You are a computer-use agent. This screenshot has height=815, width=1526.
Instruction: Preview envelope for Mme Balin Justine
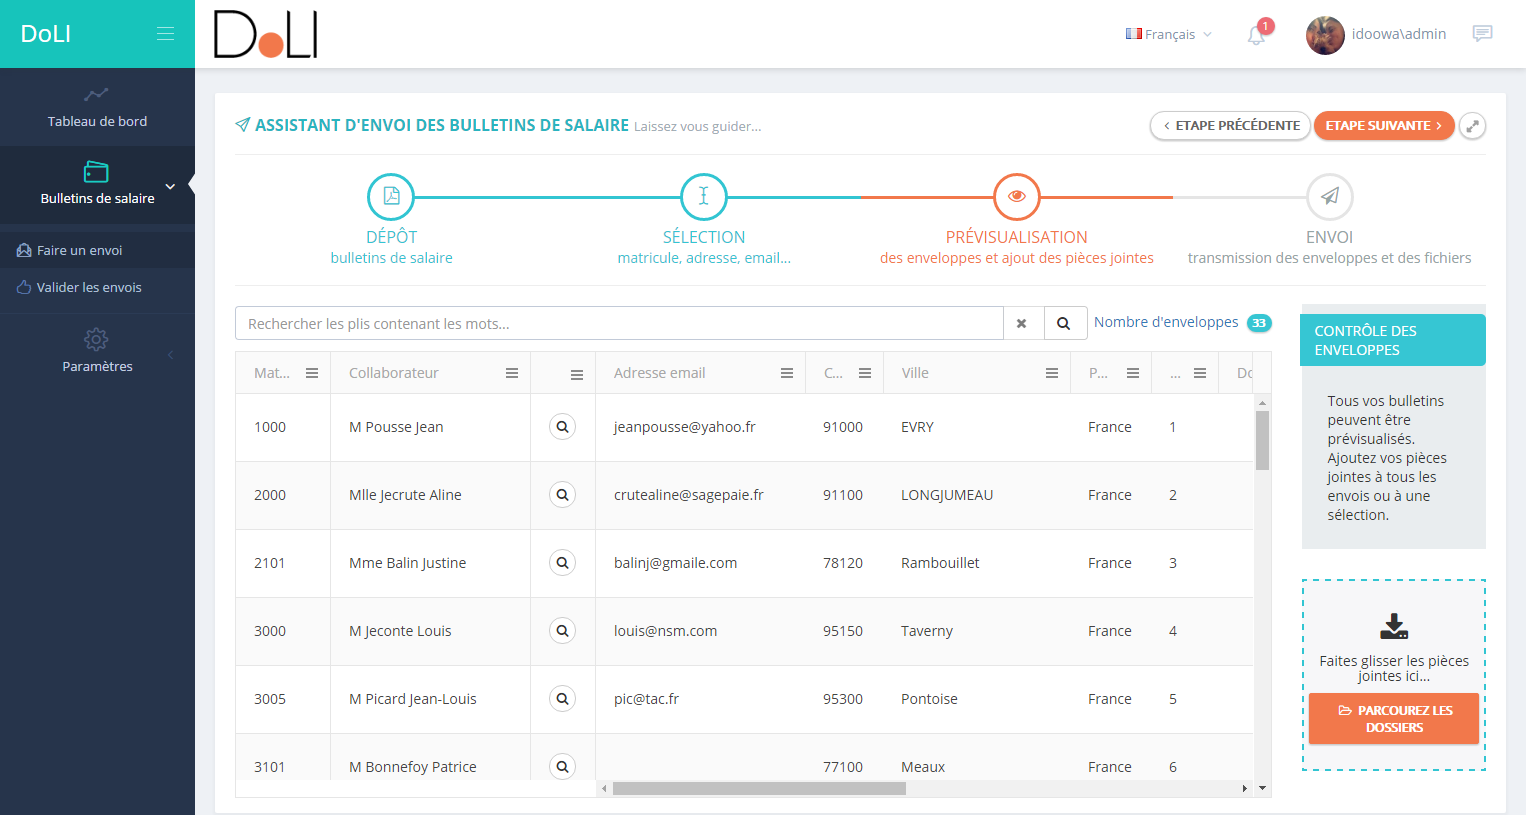point(563,563)
